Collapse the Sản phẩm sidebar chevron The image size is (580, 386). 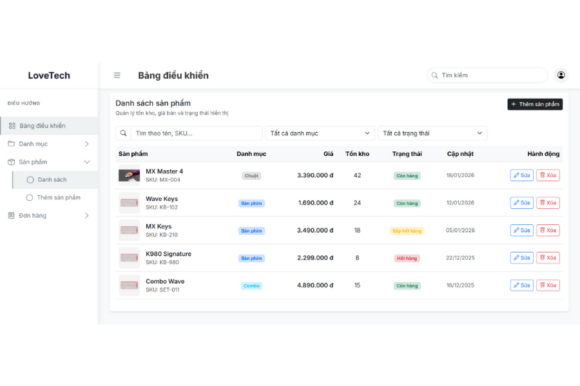pyautogui.click(x=87, y=162)
